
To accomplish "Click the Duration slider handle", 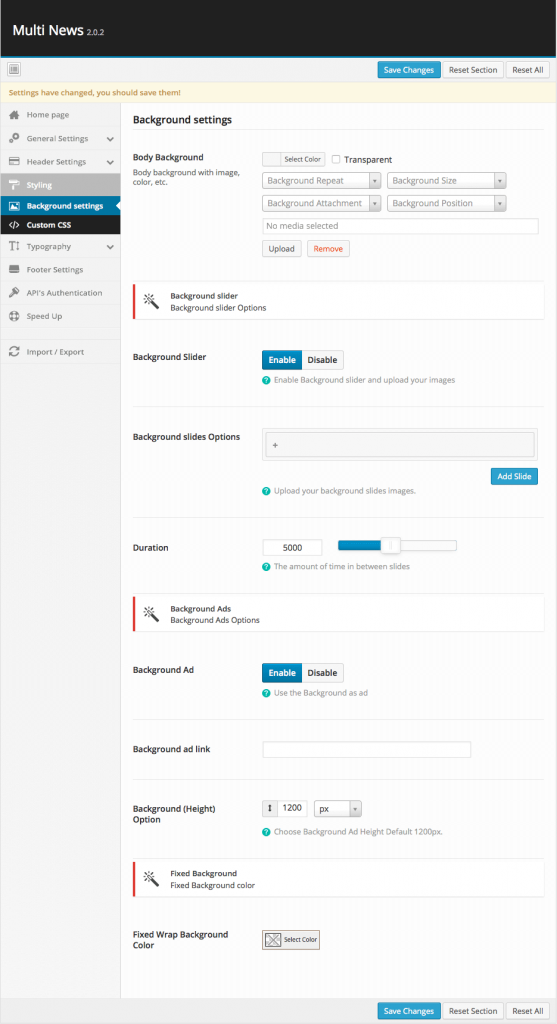I will tap(390, 546).
